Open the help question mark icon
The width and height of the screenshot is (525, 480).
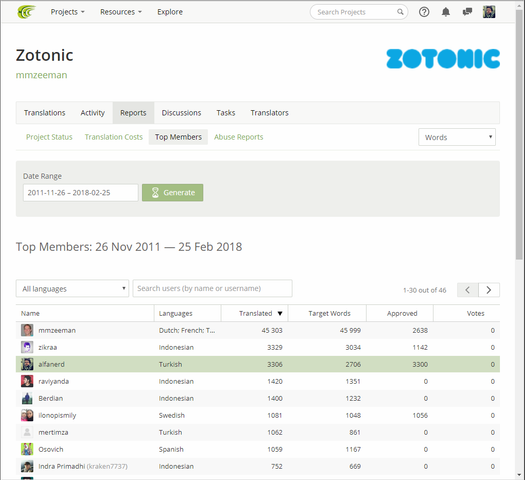tap(424, 12)
